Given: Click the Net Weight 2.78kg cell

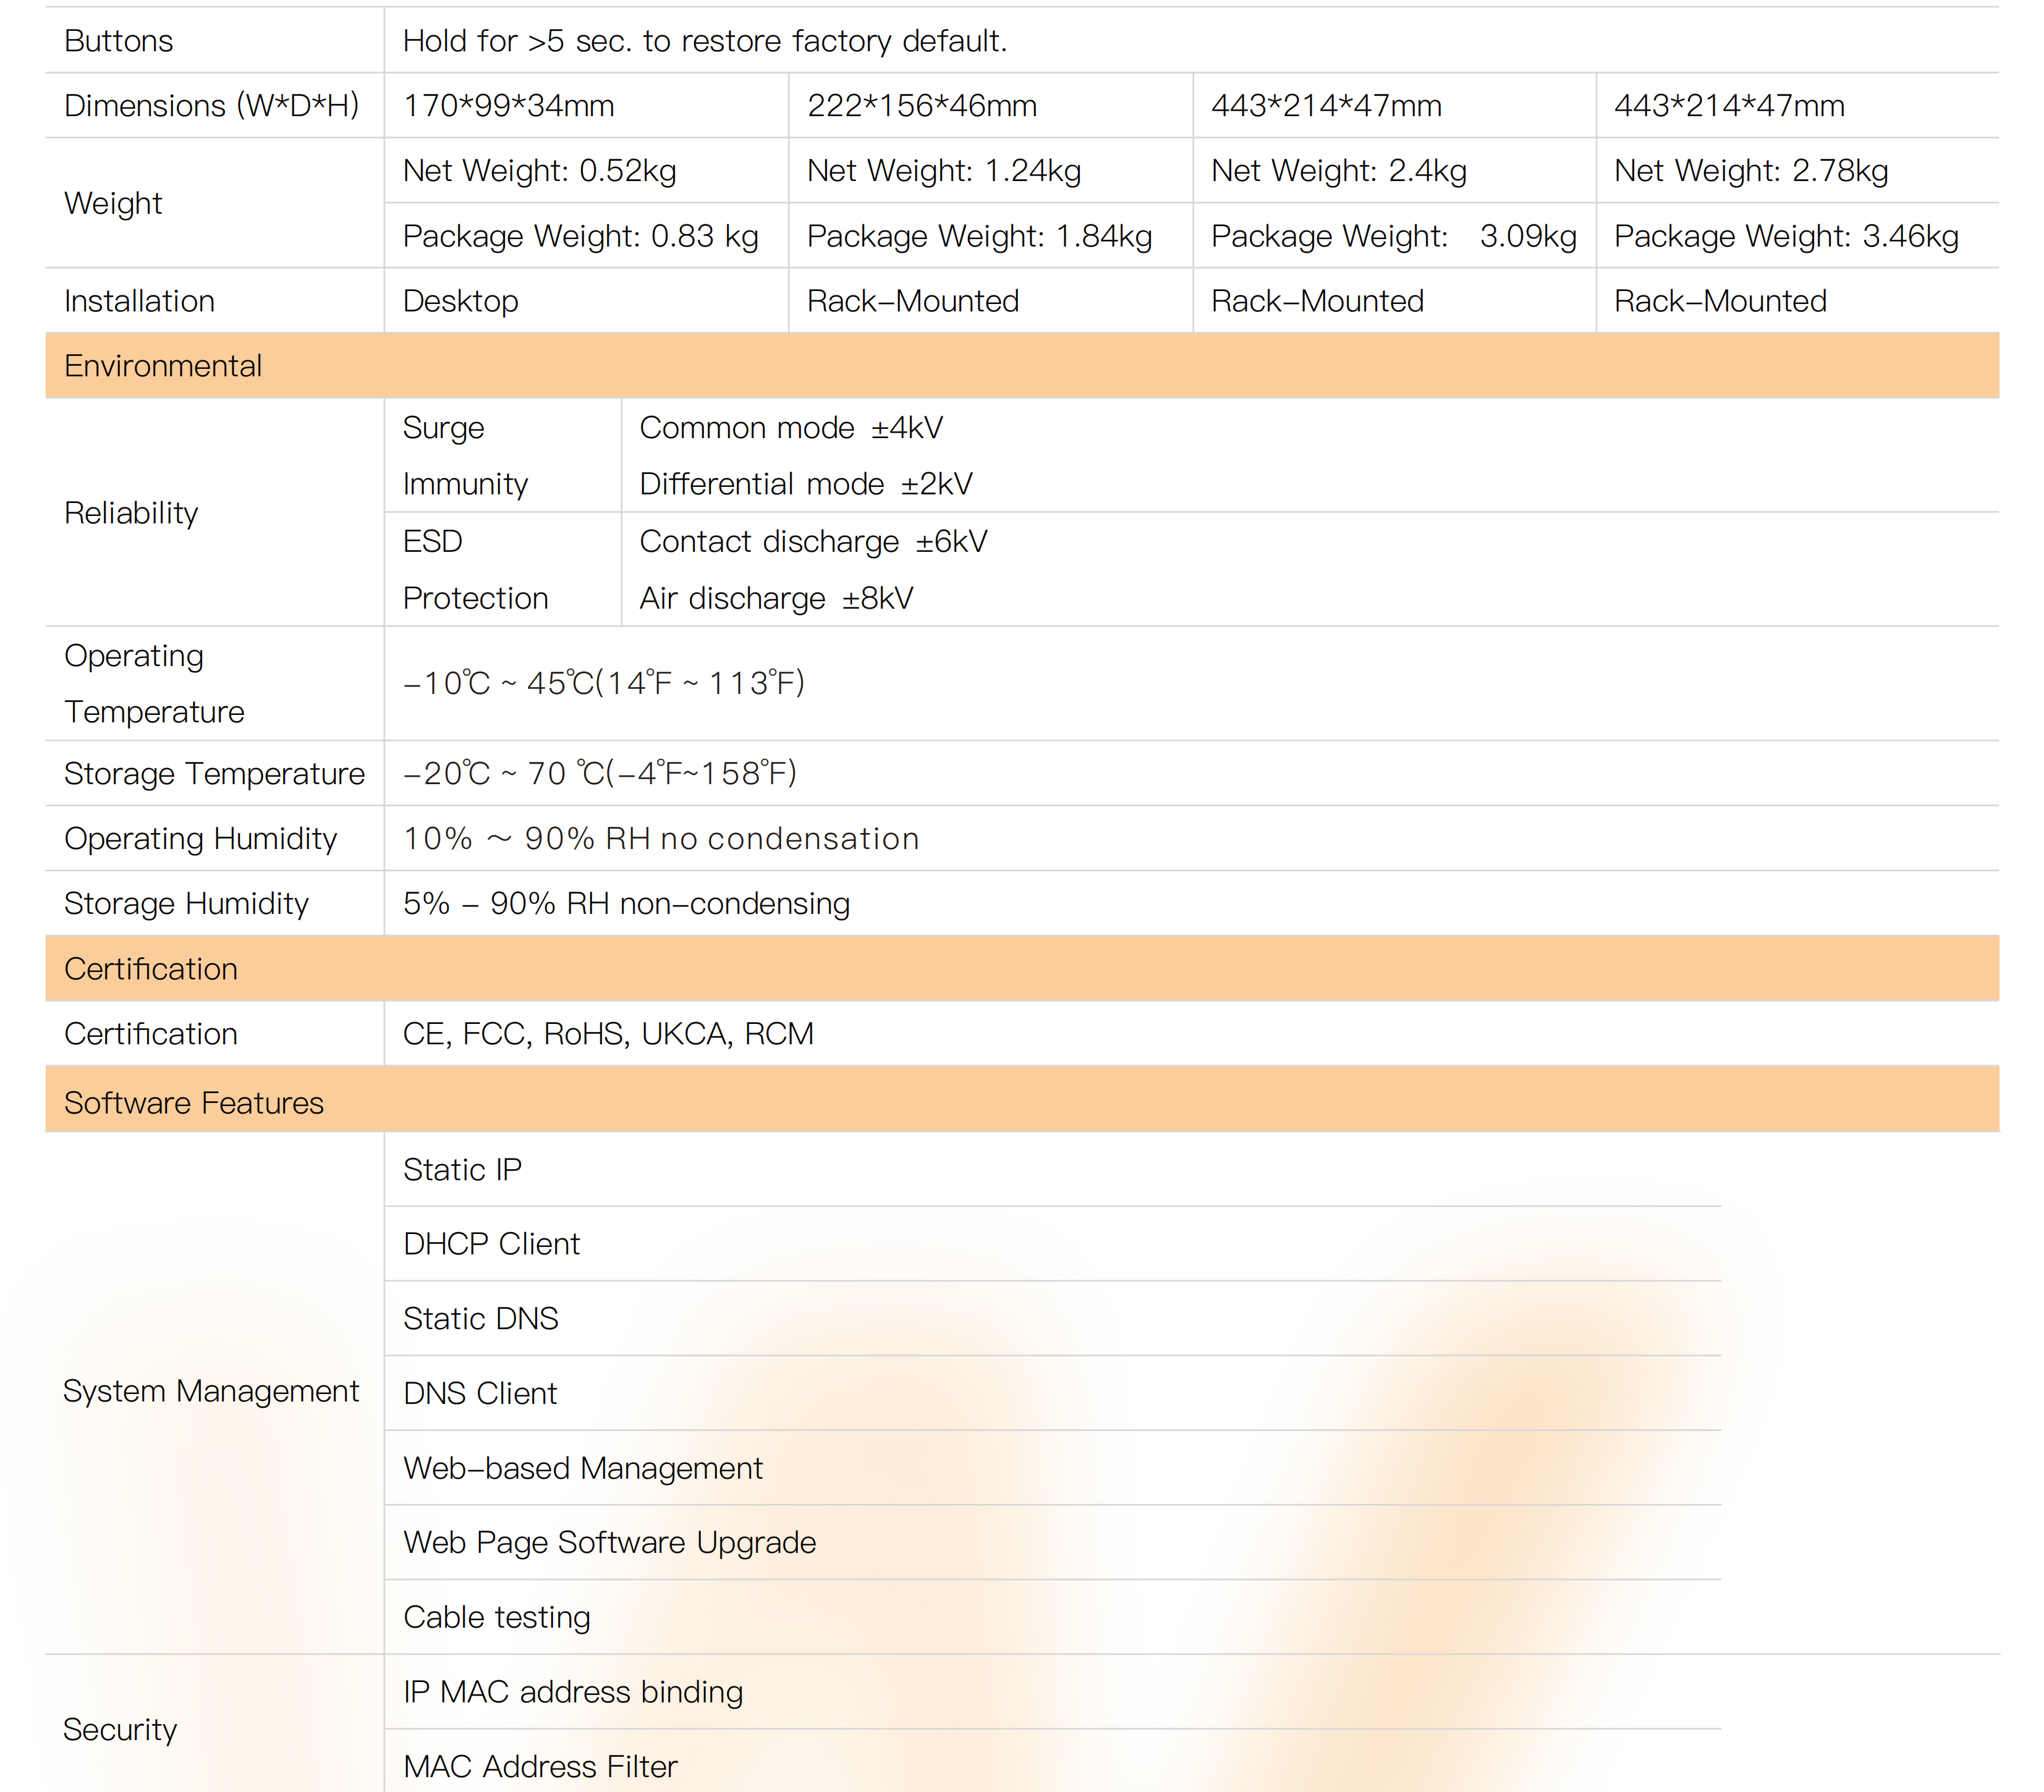Looking at the screenshot, I should 1750,171.
